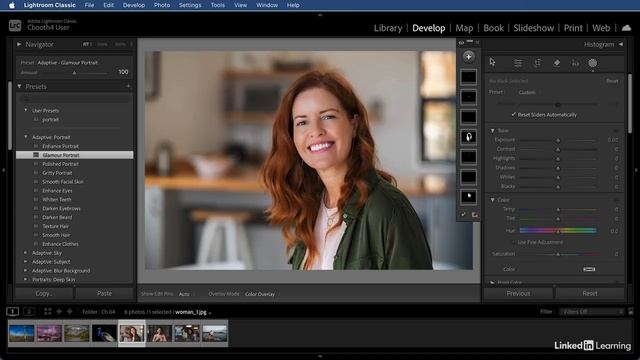Click the cloud sync status icon

tap(626, 28)
